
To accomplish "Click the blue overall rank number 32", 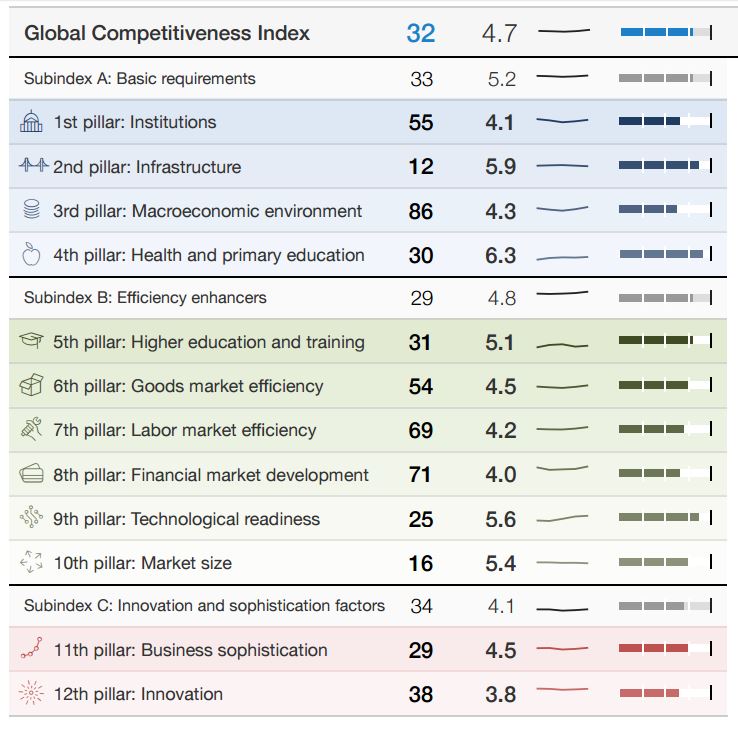I will [421, 33].
